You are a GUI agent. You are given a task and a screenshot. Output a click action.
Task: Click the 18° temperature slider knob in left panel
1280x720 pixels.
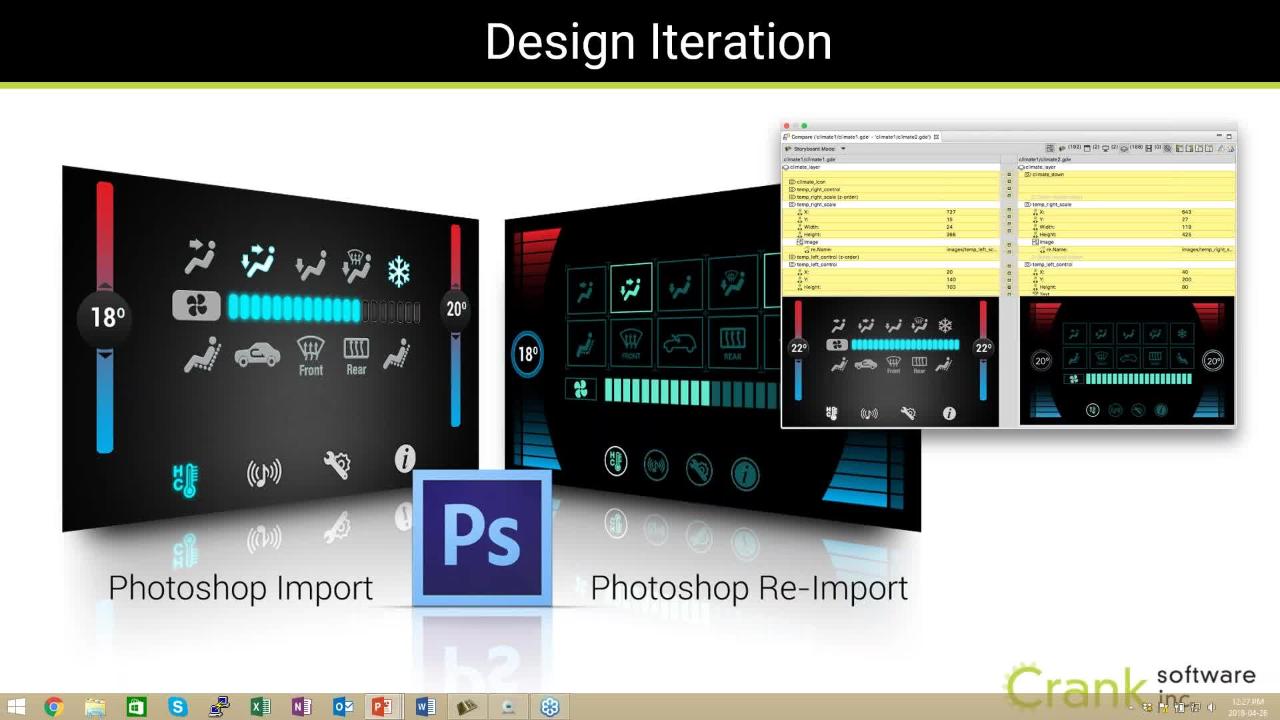(107, 317)
